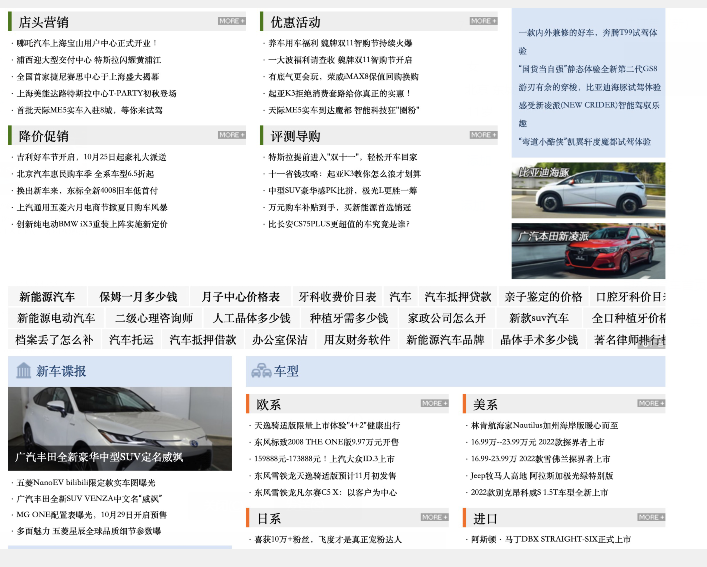Screen dimensions: 707x567
Task: Open MORE for the 美系 section
Action: point(651,403)
